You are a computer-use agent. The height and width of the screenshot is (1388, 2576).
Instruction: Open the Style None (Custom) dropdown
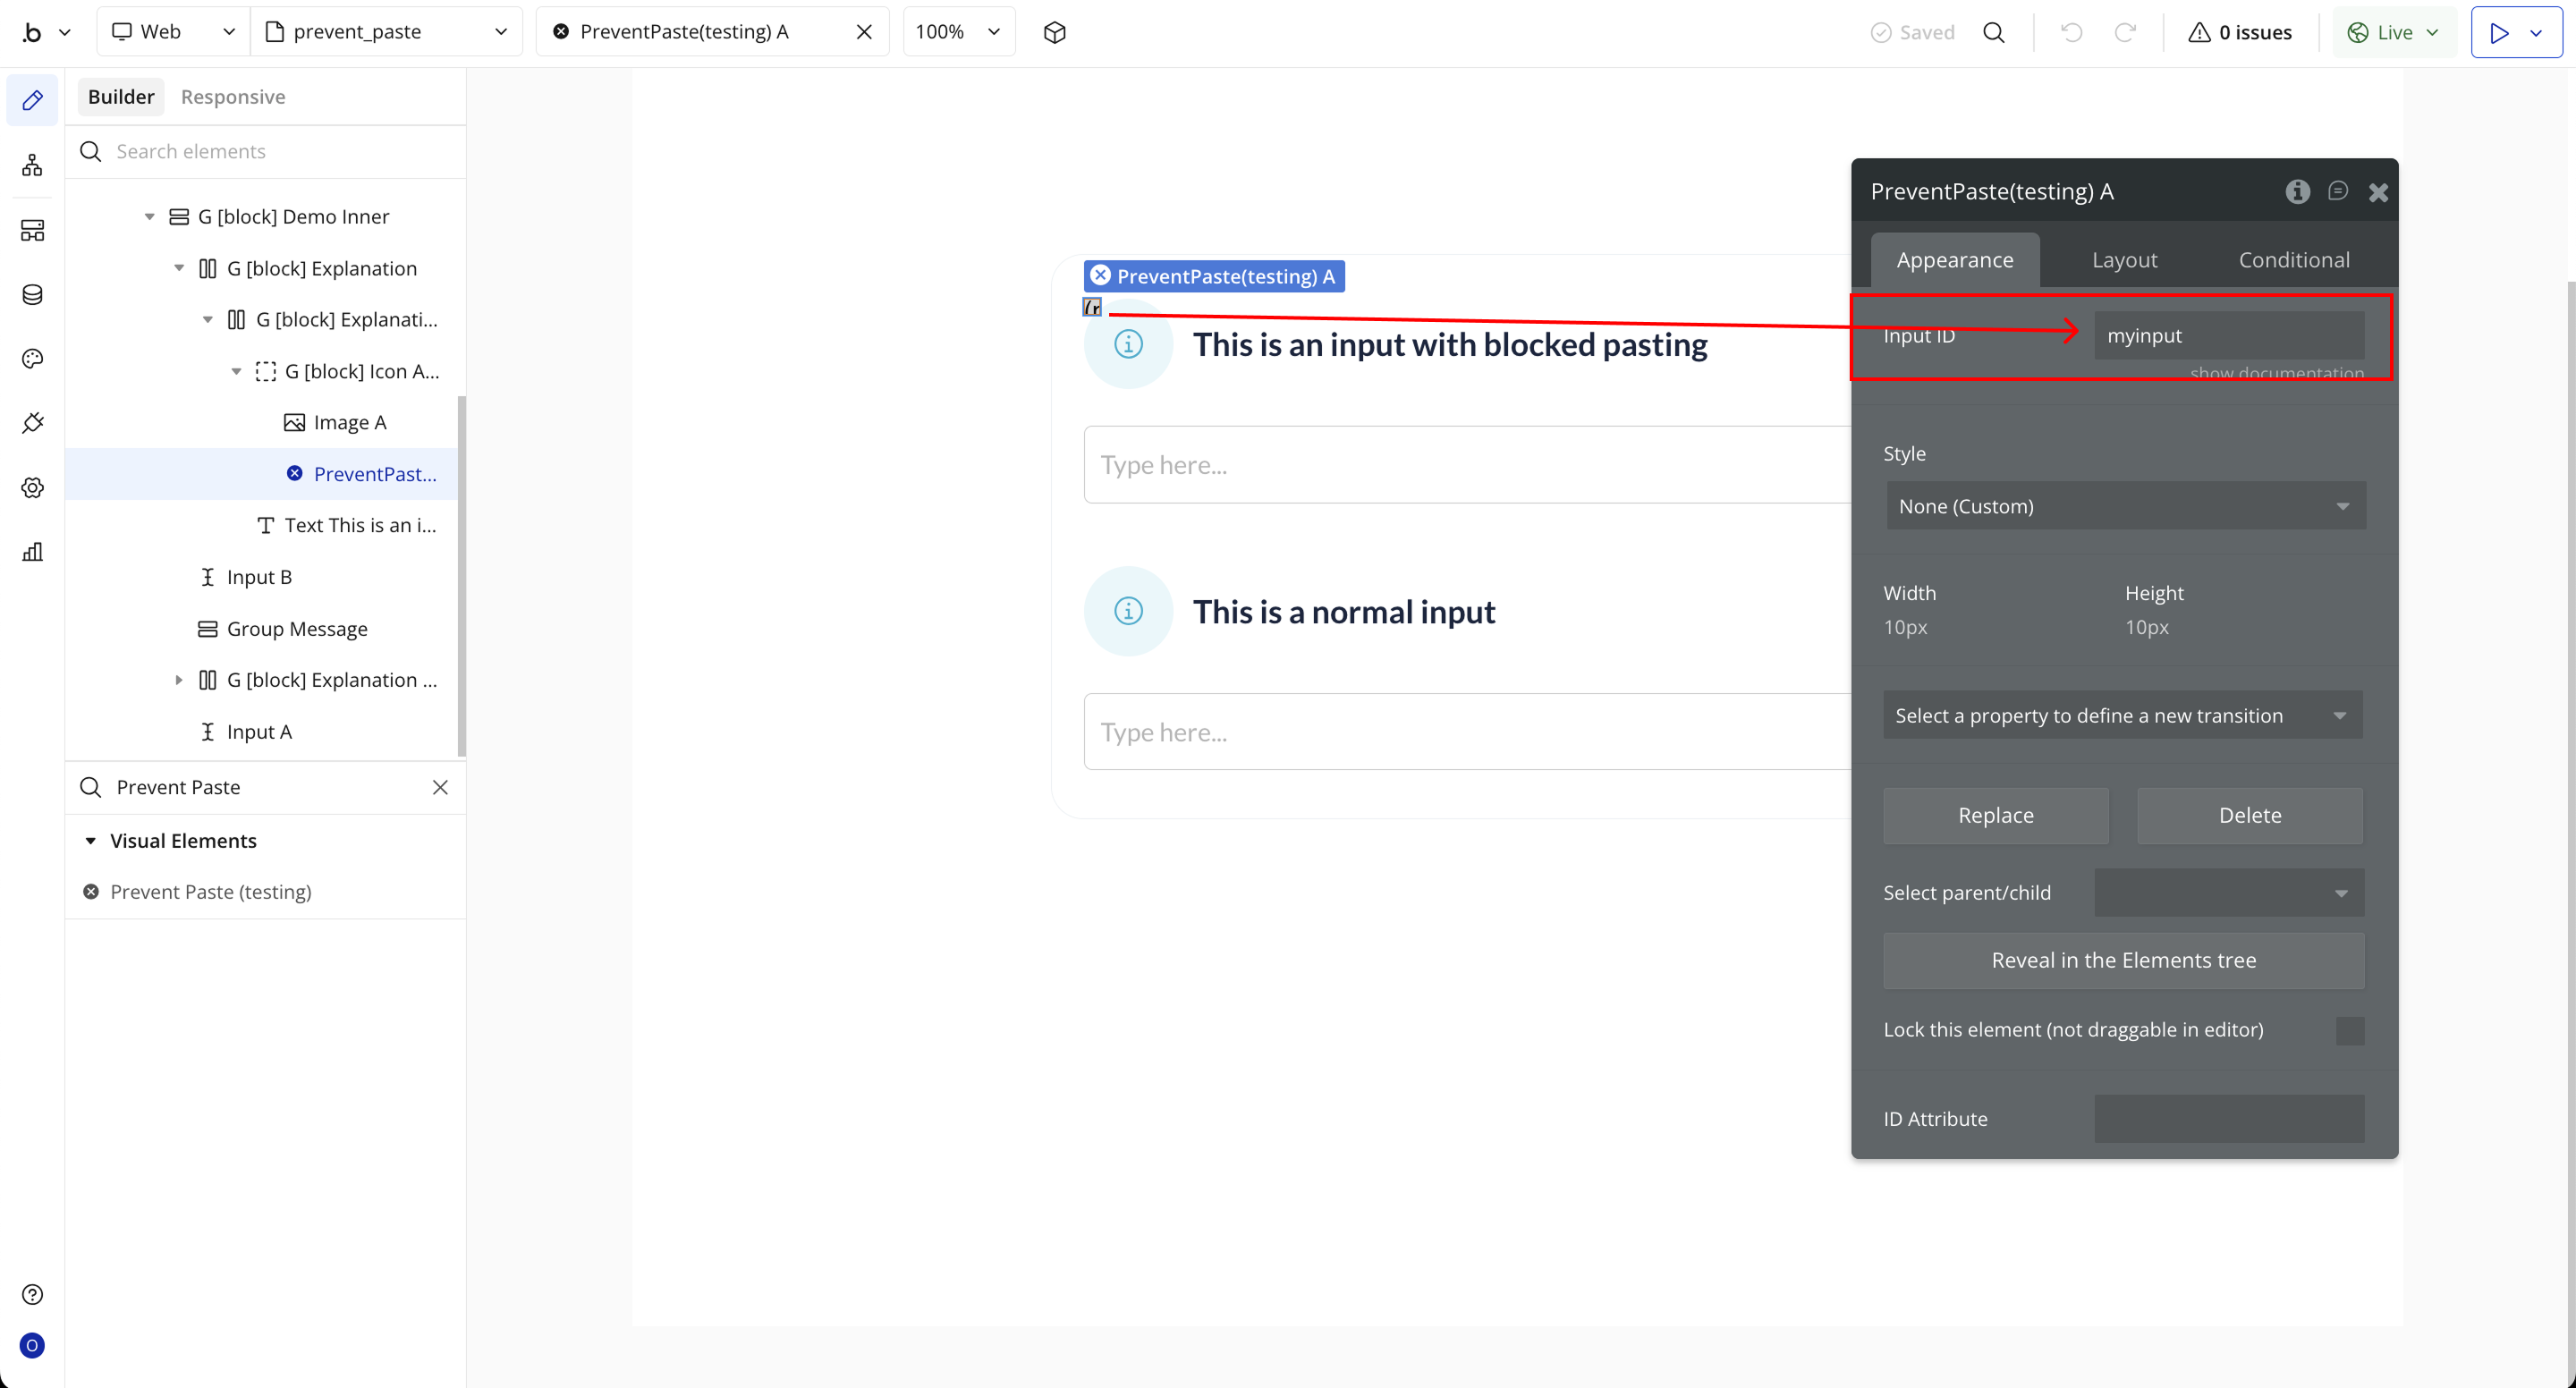tap(2124, 506)
